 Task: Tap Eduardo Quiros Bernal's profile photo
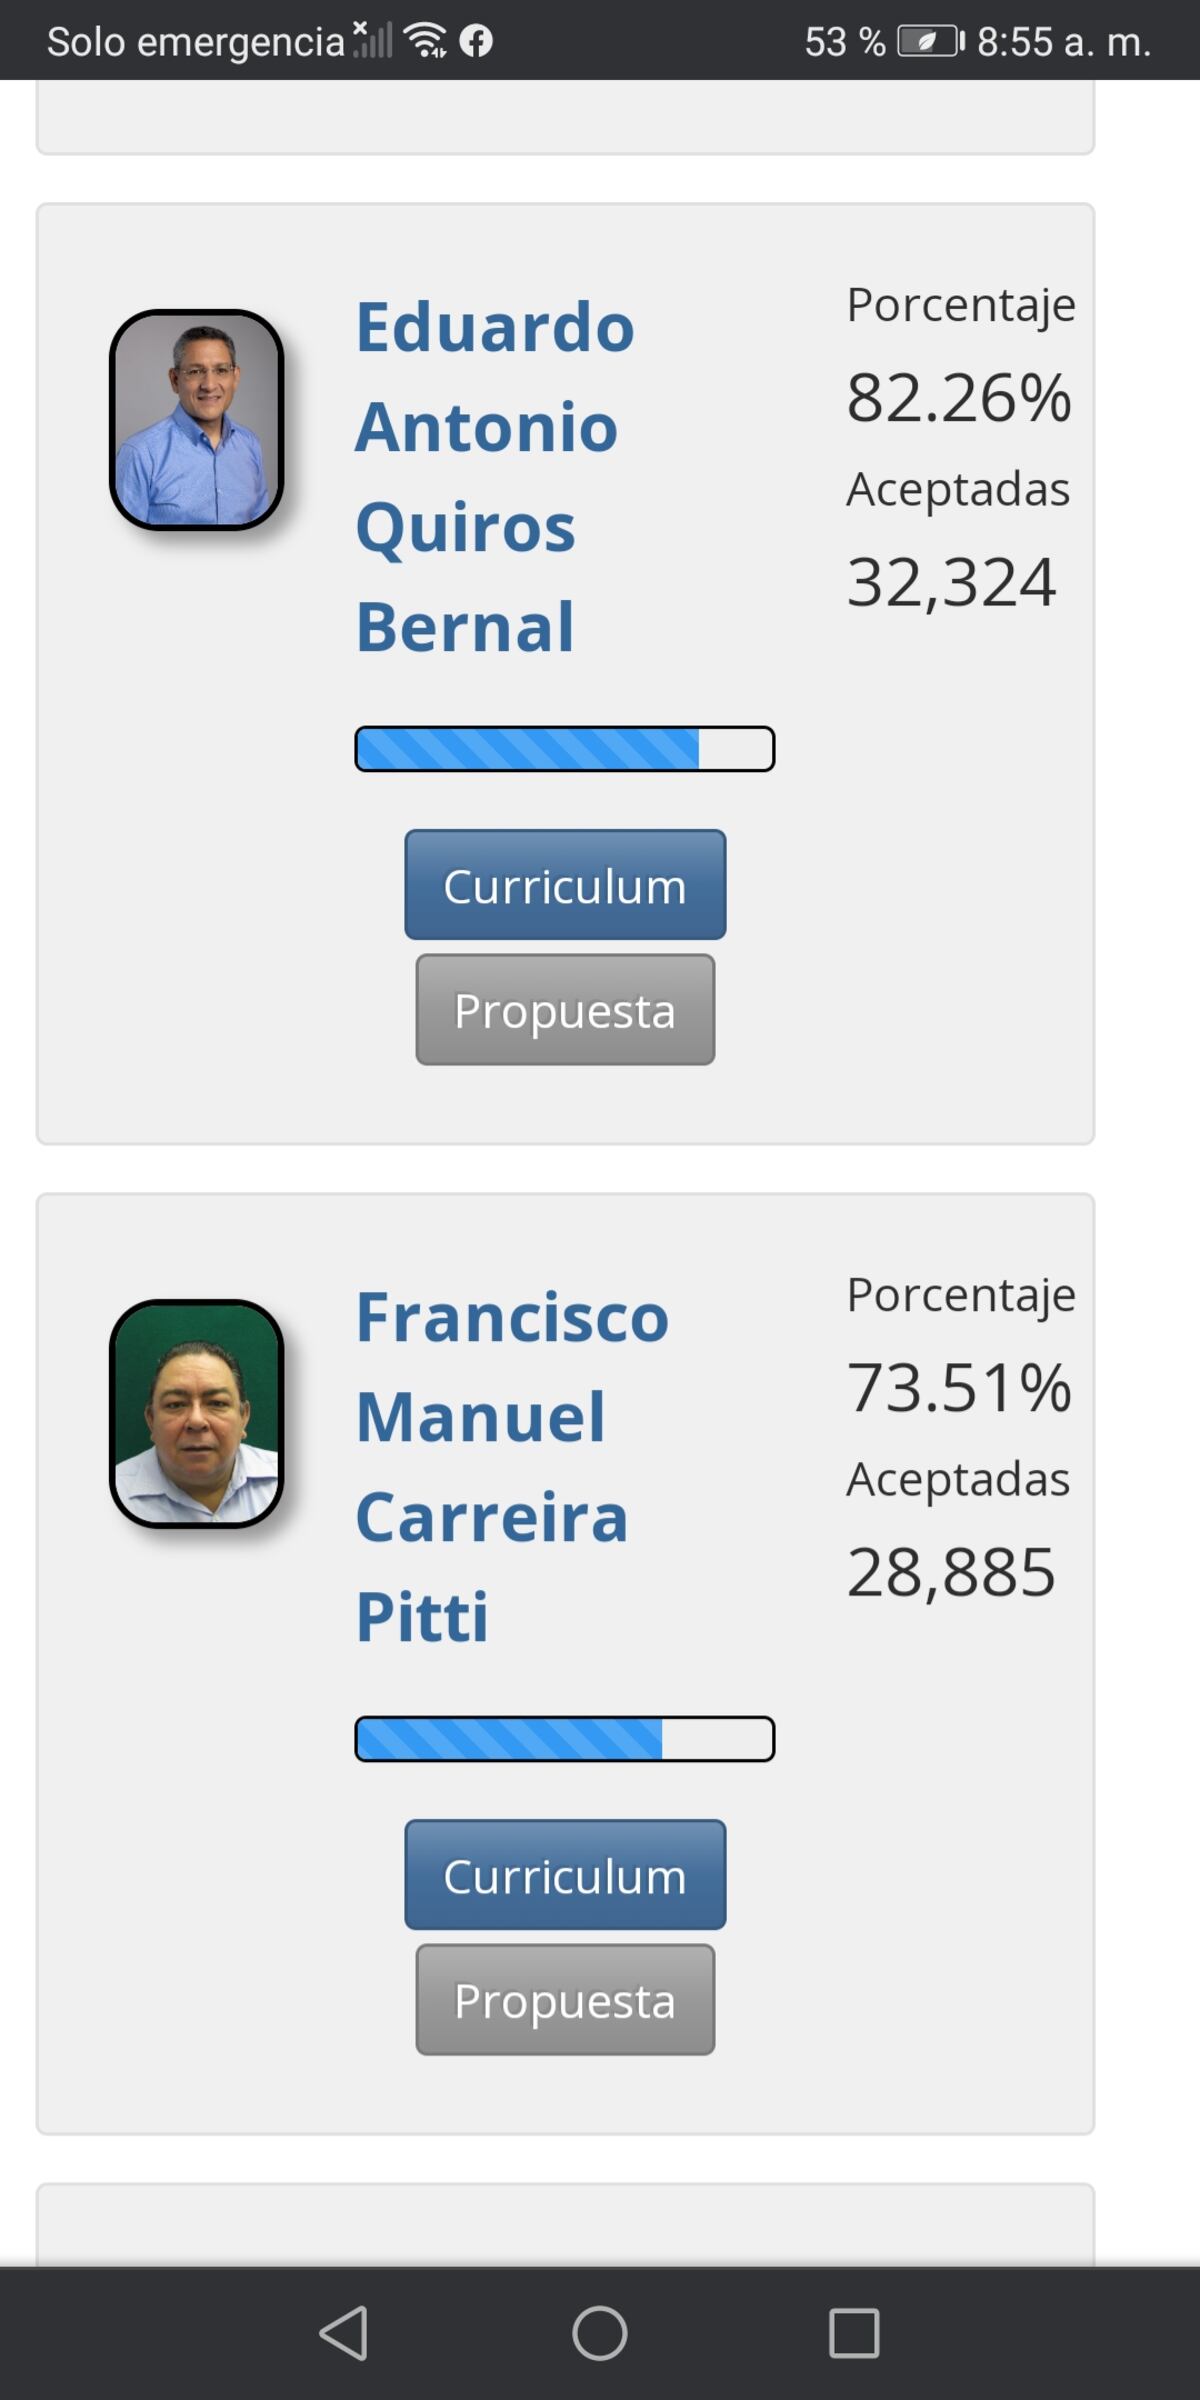pos(197,420)
